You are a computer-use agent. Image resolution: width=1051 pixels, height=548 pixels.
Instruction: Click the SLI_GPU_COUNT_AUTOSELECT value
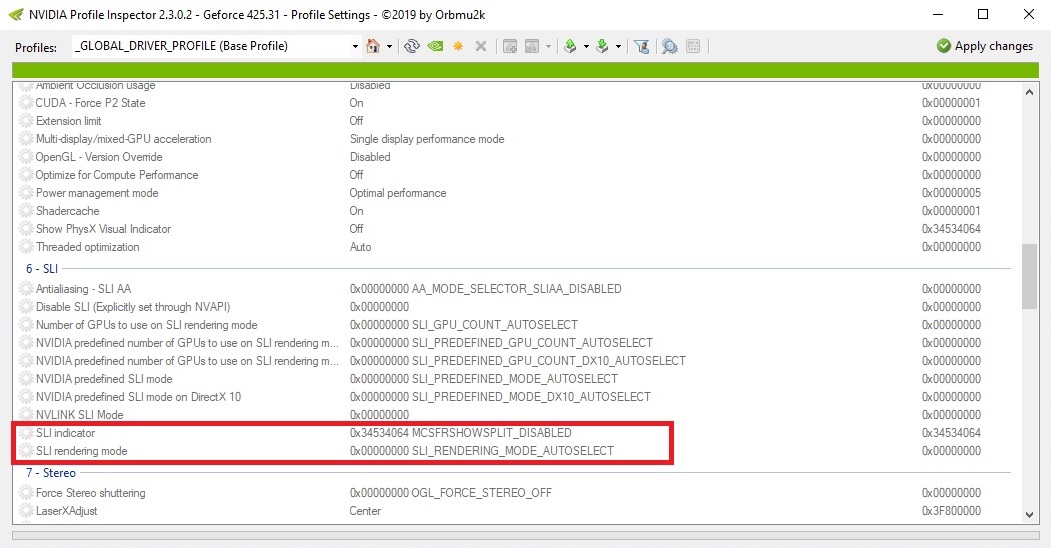click(495, 325)
